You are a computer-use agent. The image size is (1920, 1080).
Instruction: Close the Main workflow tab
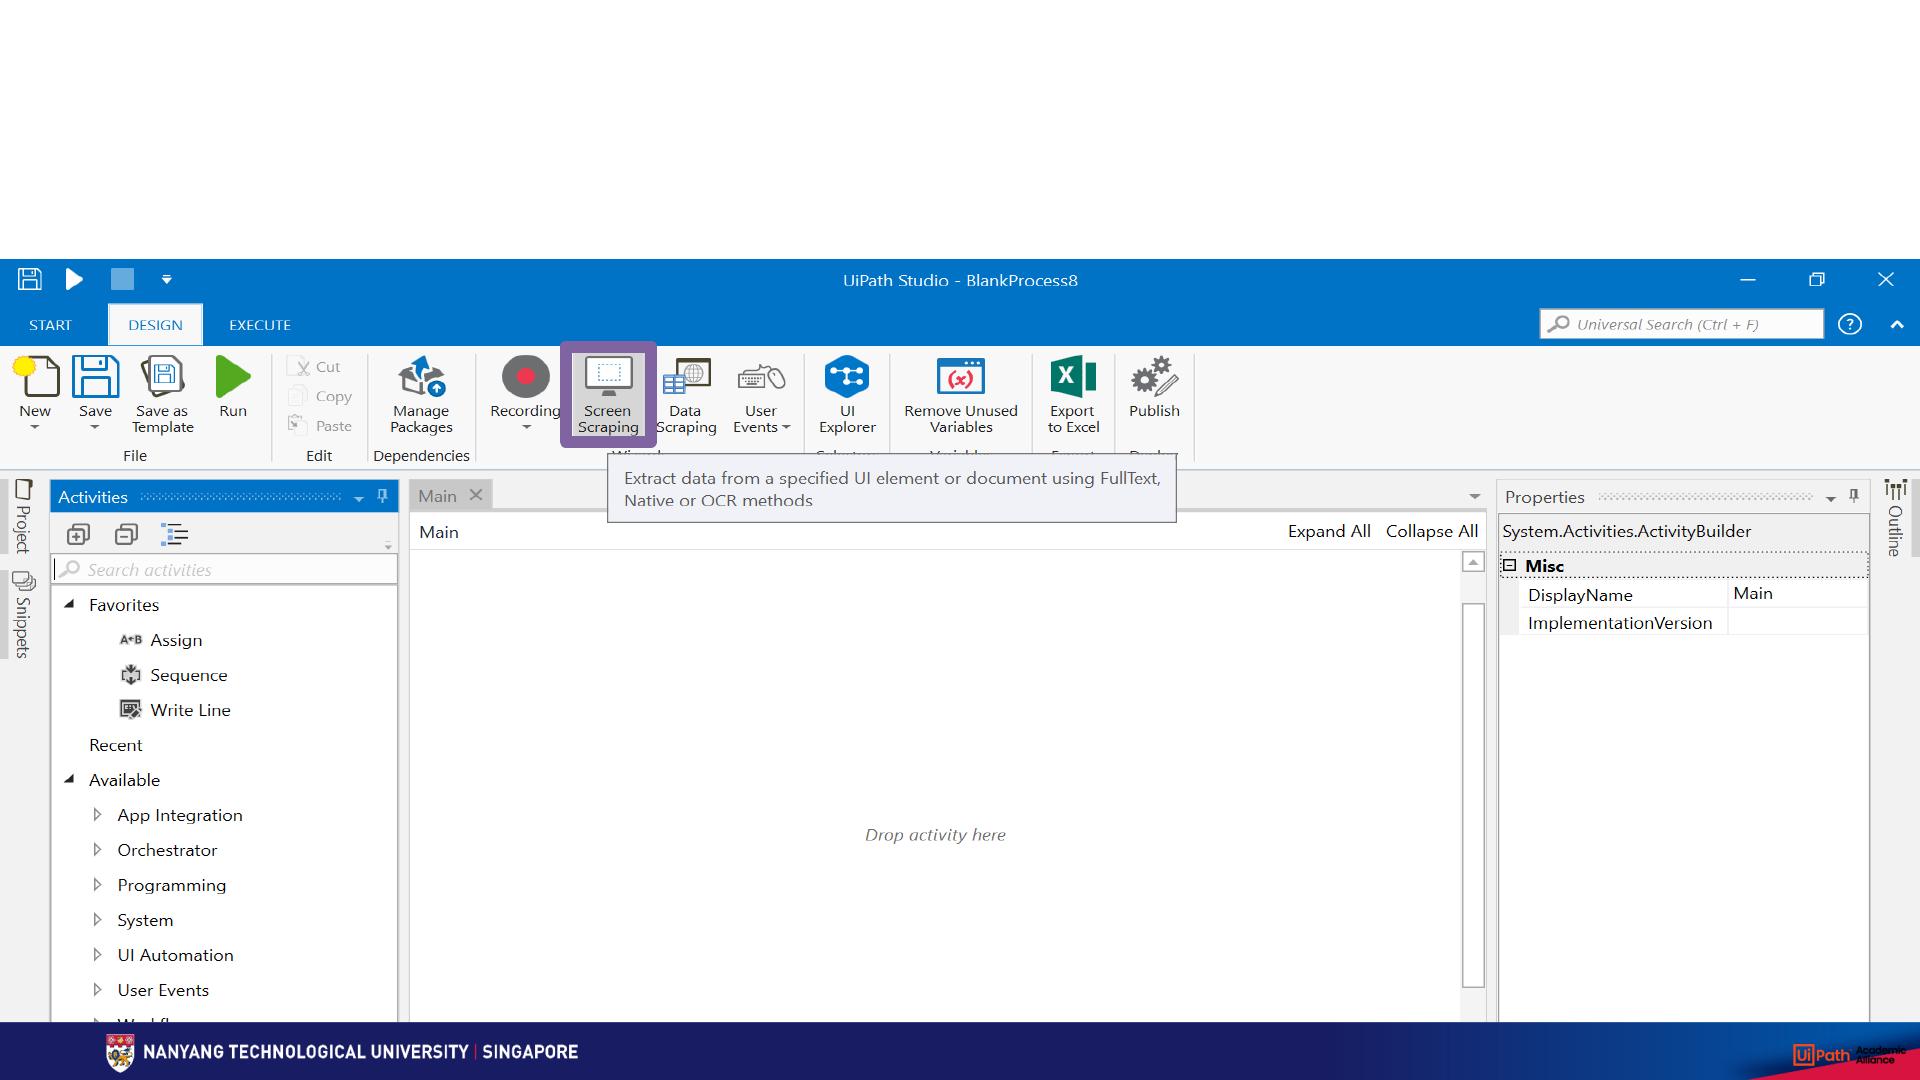[x=476, y=495]
